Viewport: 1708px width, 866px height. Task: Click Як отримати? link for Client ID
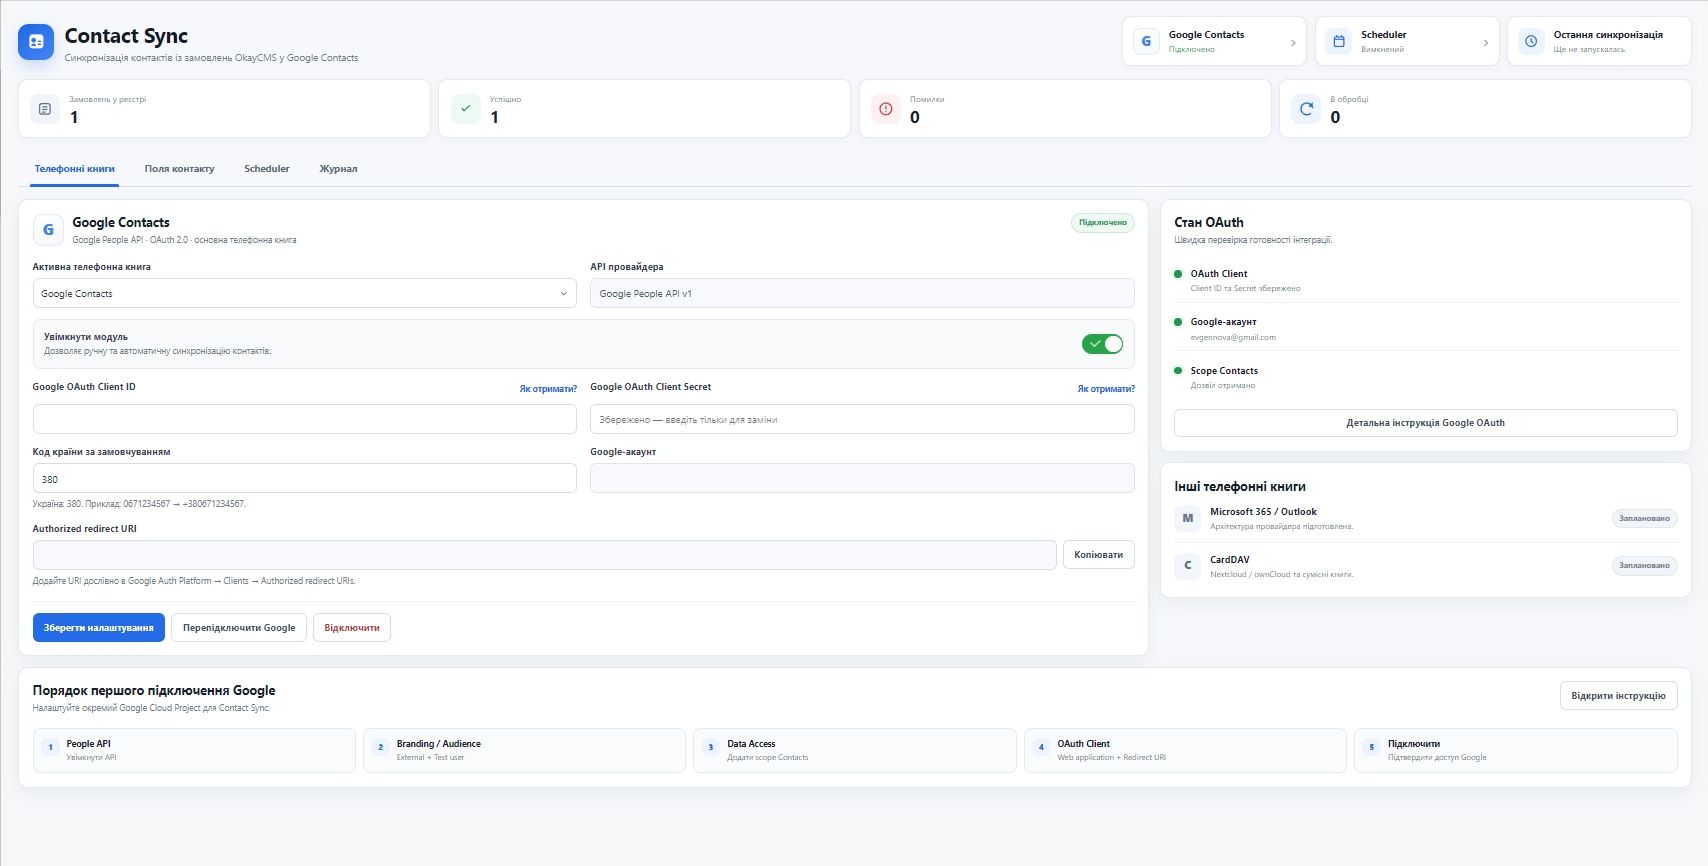(x=548, y=389)
